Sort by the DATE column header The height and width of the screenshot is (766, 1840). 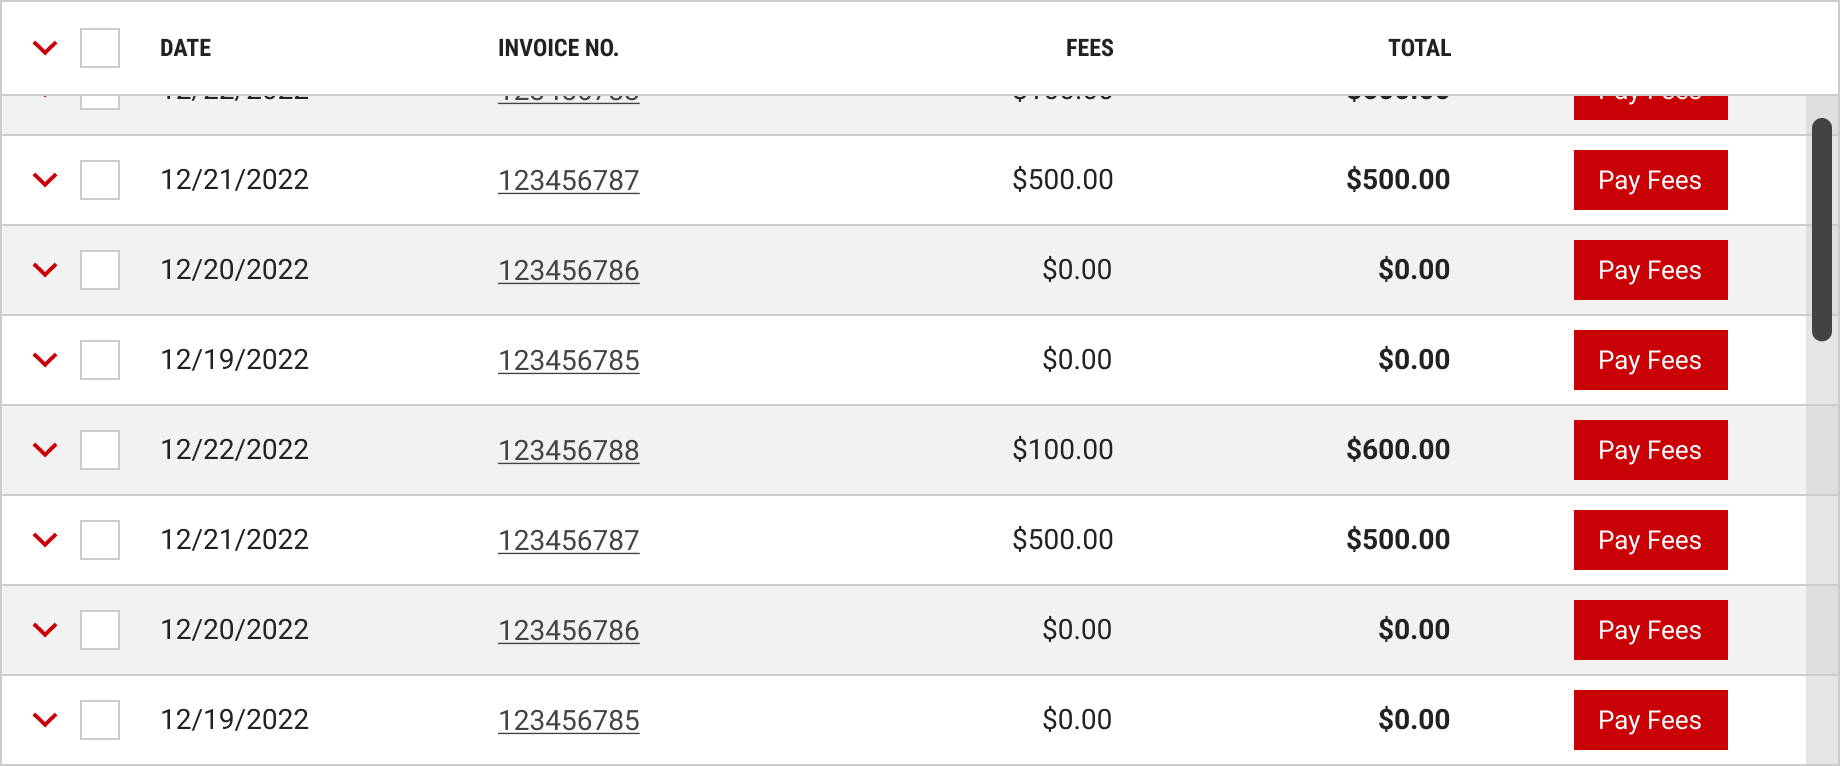pyautogui.click(x=185, y=48)
